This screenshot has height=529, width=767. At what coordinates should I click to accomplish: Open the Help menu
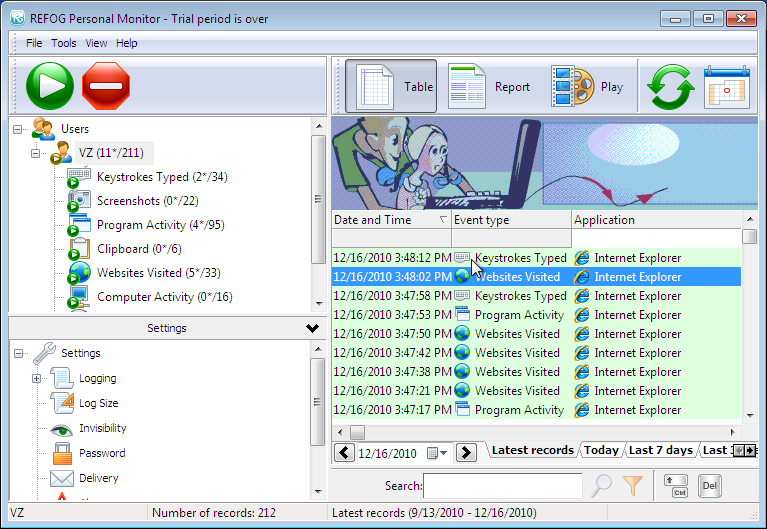coord(126,43)
